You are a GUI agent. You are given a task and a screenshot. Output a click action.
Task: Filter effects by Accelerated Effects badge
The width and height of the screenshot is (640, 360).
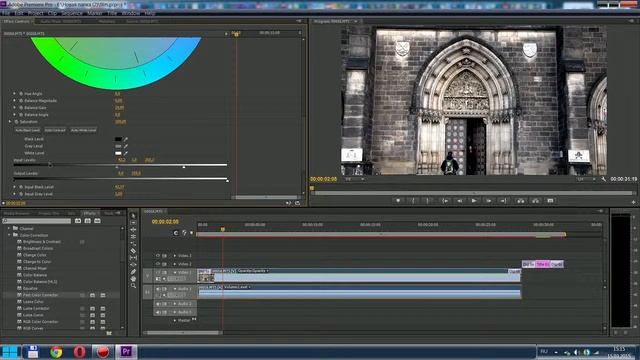78,220
